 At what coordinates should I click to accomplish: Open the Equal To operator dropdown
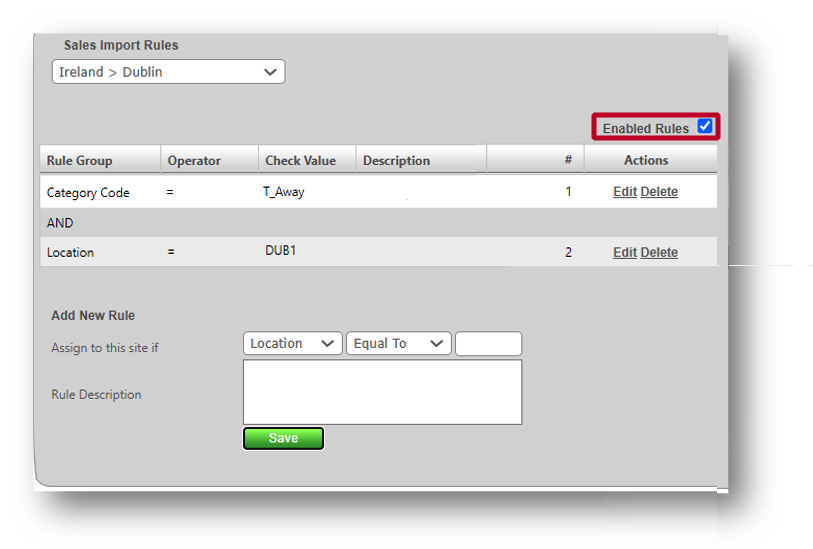(x=398, y=343)
